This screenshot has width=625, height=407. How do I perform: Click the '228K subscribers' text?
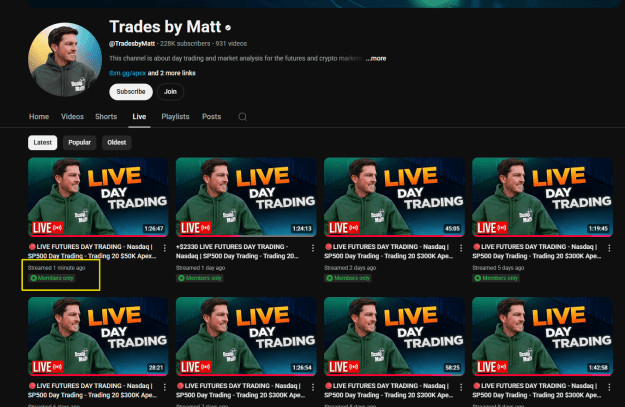185,44
